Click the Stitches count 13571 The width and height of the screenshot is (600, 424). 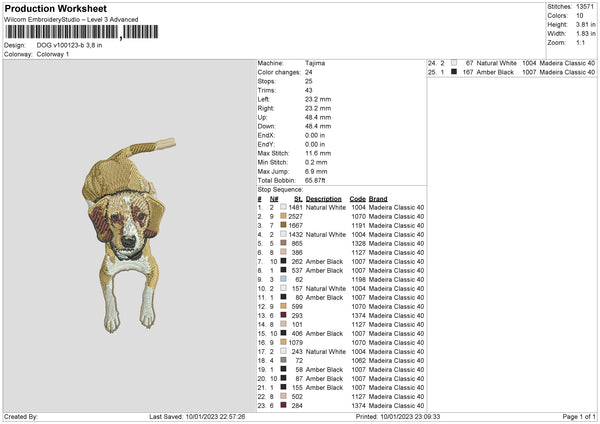[586, 6]
